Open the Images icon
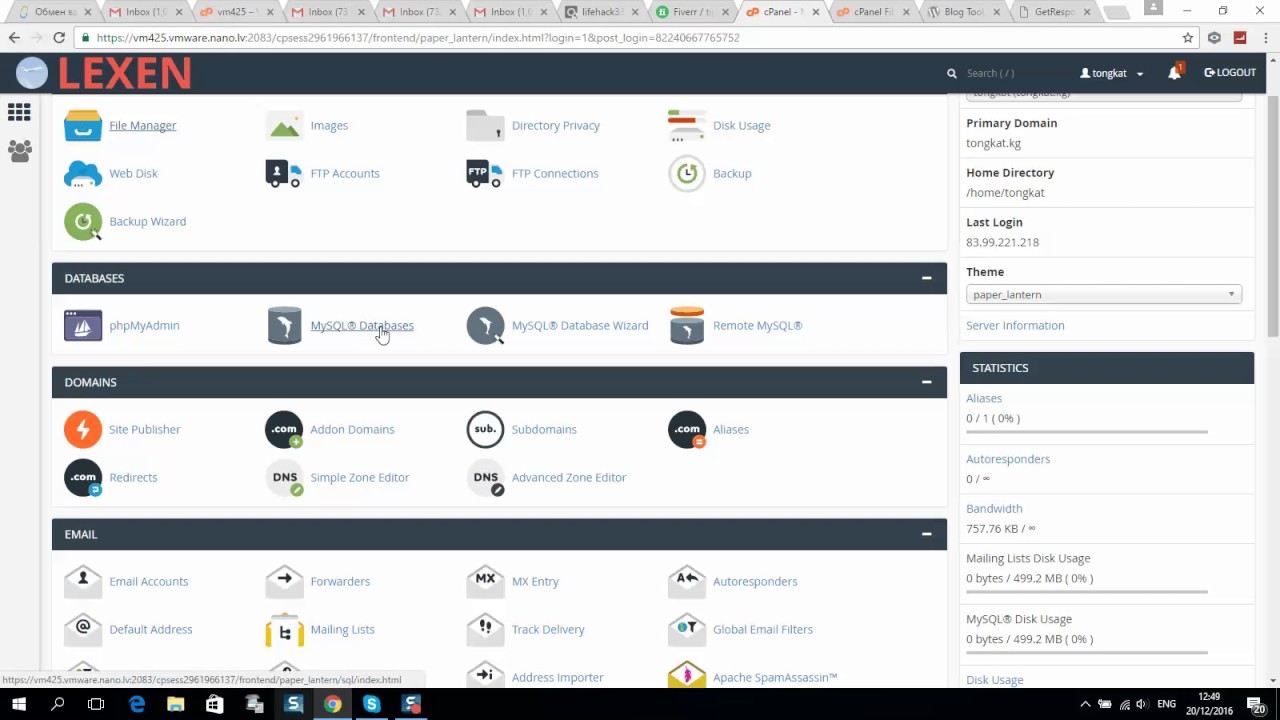The height and width of the screenshot is (720, 1280). [x=284, y=125]
